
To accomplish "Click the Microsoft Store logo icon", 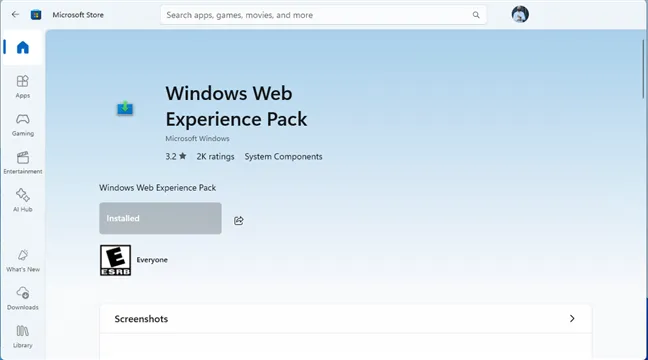I will pos(36,15).
